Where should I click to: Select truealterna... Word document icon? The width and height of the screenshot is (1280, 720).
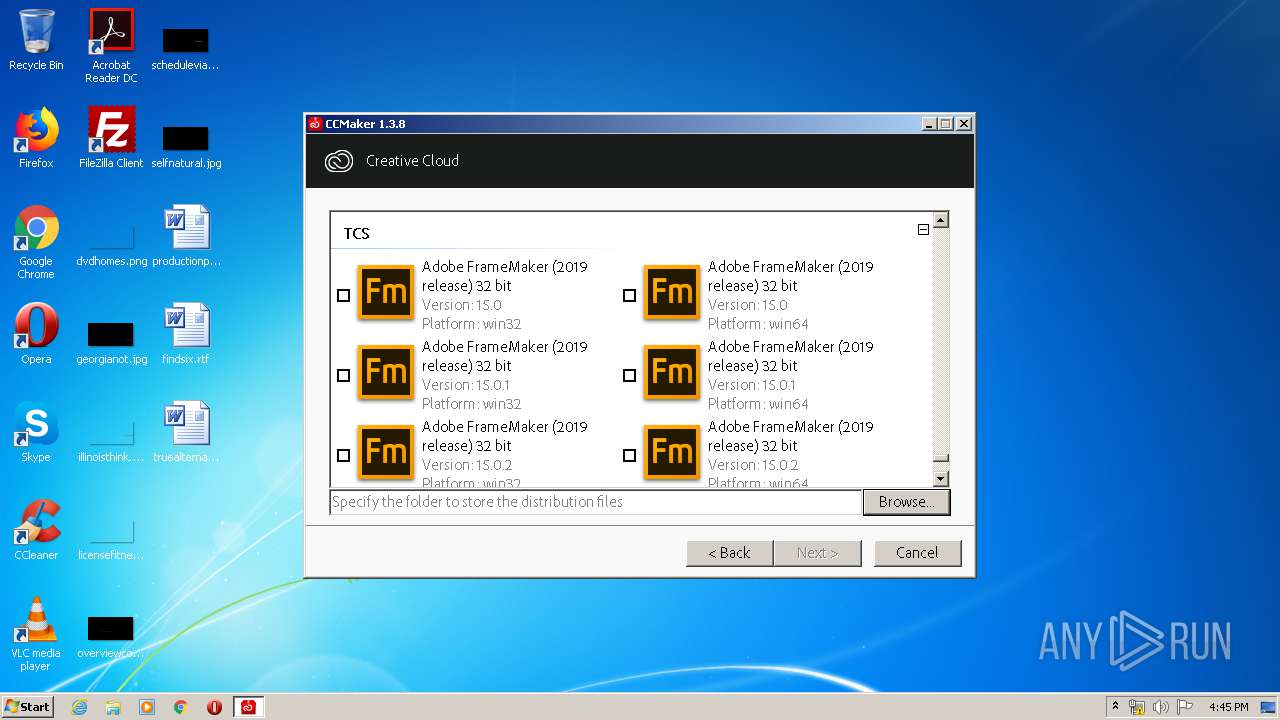186,432
